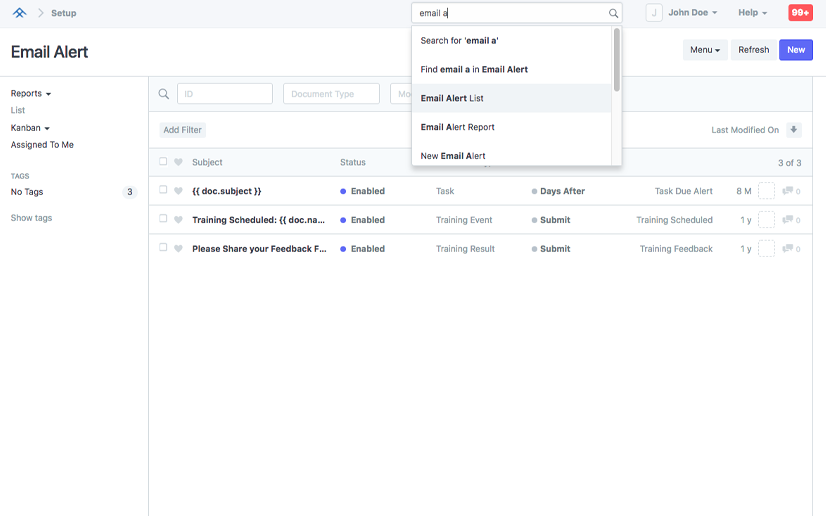Click the ERPNext home logo icon
826x516 pixels.
pos(19,13)
